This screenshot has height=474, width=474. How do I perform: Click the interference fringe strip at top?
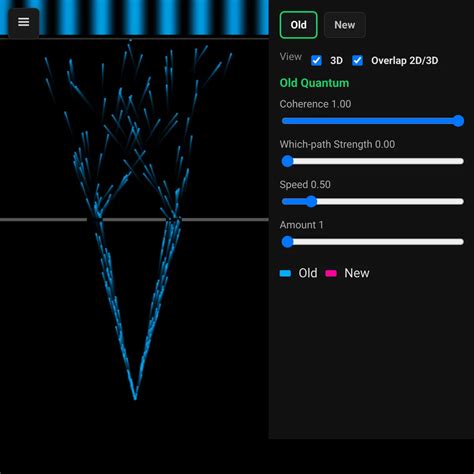point(134,17)
